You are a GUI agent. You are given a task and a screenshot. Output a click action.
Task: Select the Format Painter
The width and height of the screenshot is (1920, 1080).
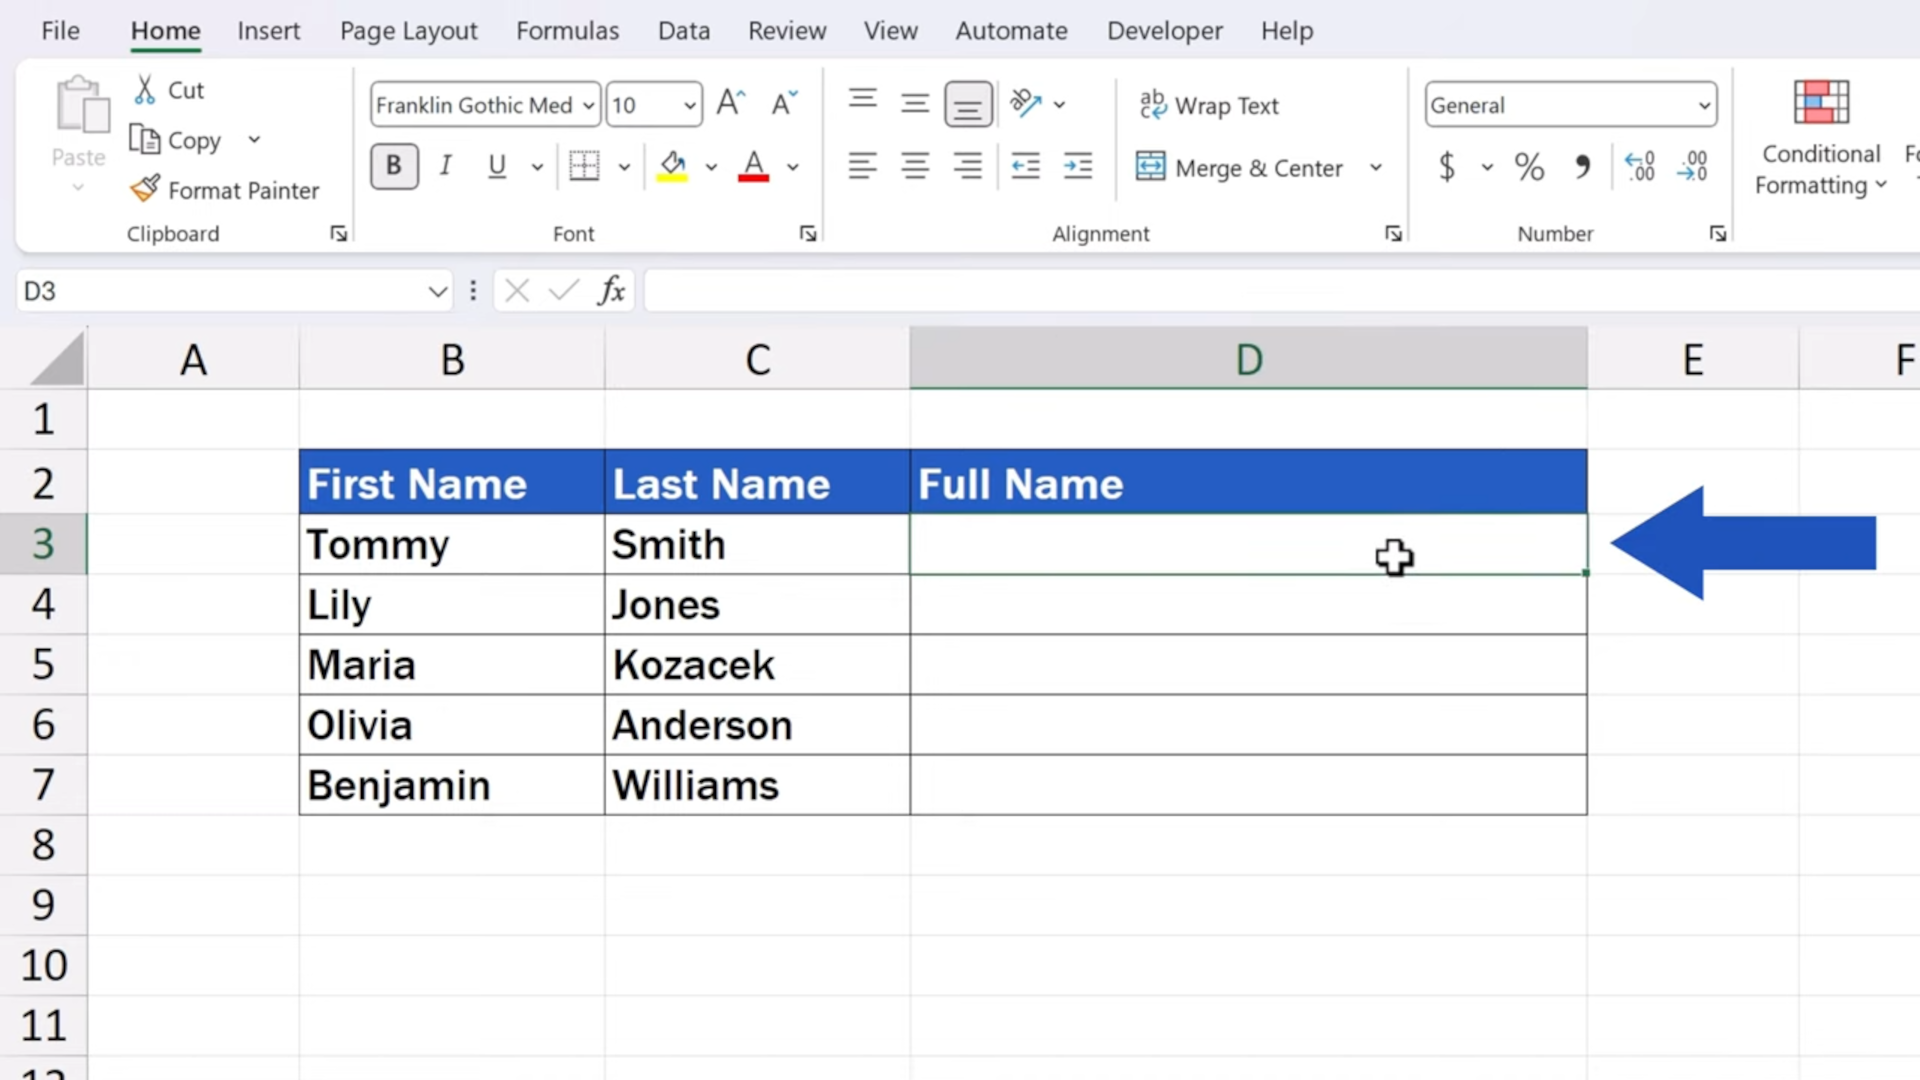224,189
